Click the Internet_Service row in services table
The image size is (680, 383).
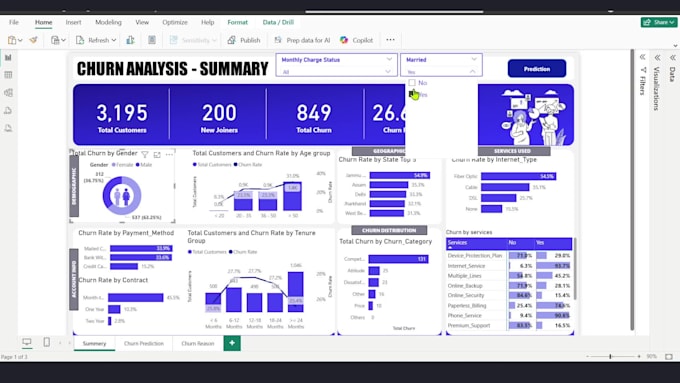tap(509, 265)
